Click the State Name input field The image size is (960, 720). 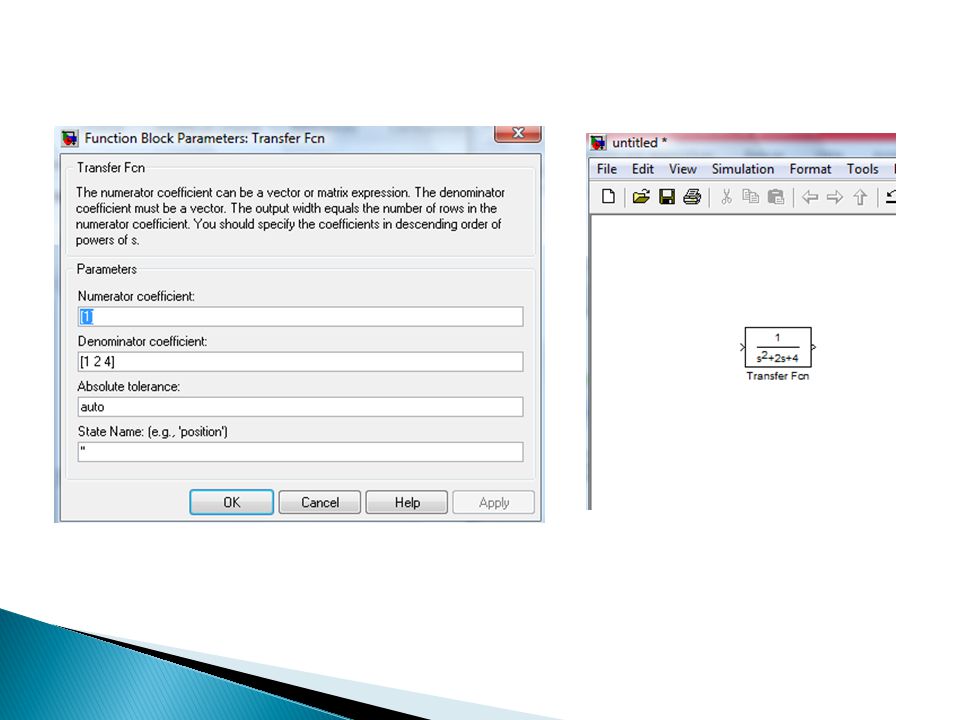[301, 452]
